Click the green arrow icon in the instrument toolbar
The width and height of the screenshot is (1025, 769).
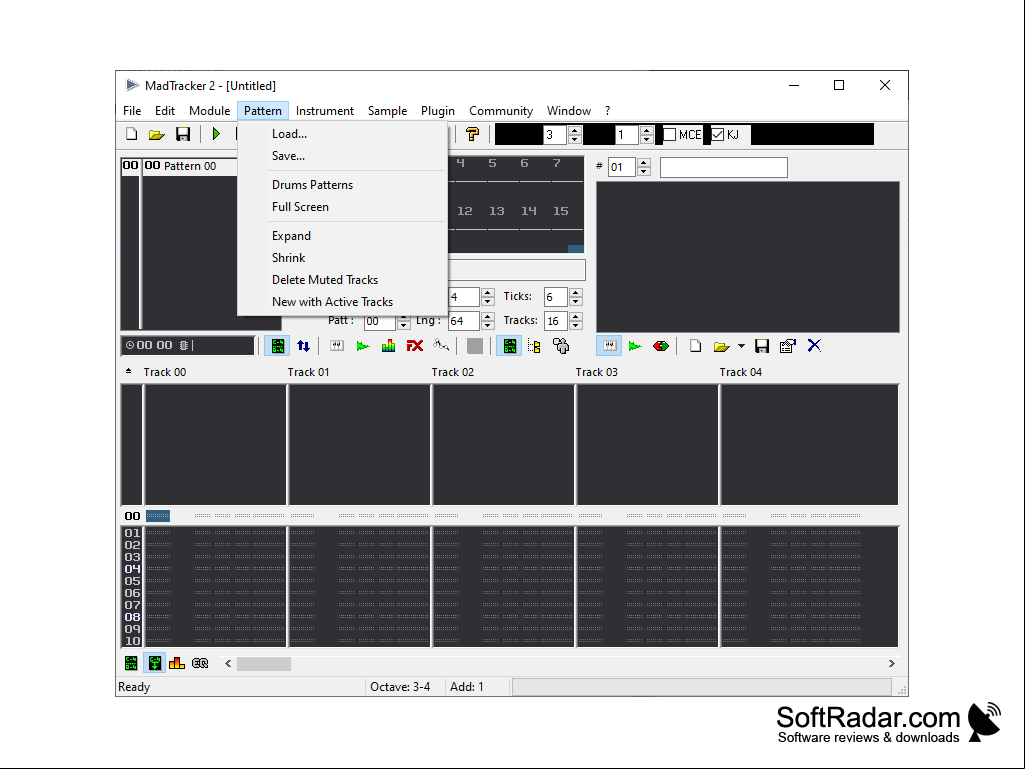[635, 346]
